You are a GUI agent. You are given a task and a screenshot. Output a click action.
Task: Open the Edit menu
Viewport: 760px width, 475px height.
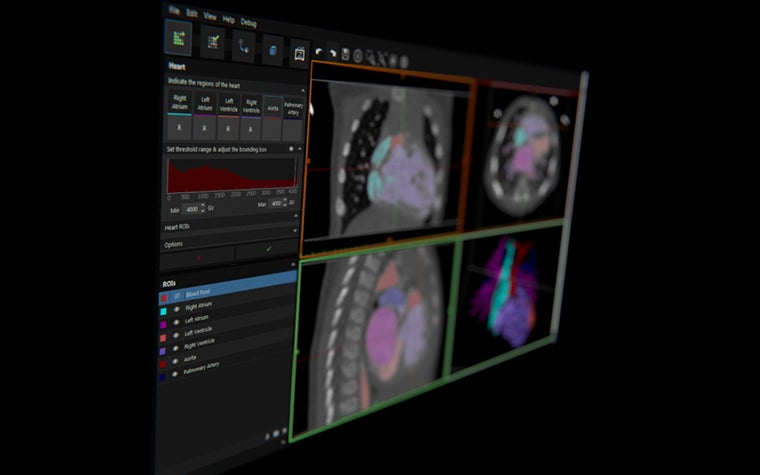(192, 14)
